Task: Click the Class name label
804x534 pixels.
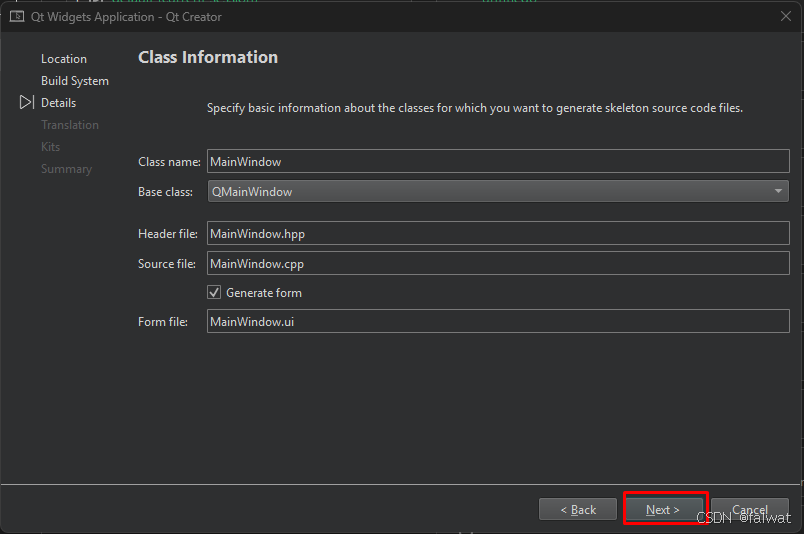Action: tap(169, 162)
